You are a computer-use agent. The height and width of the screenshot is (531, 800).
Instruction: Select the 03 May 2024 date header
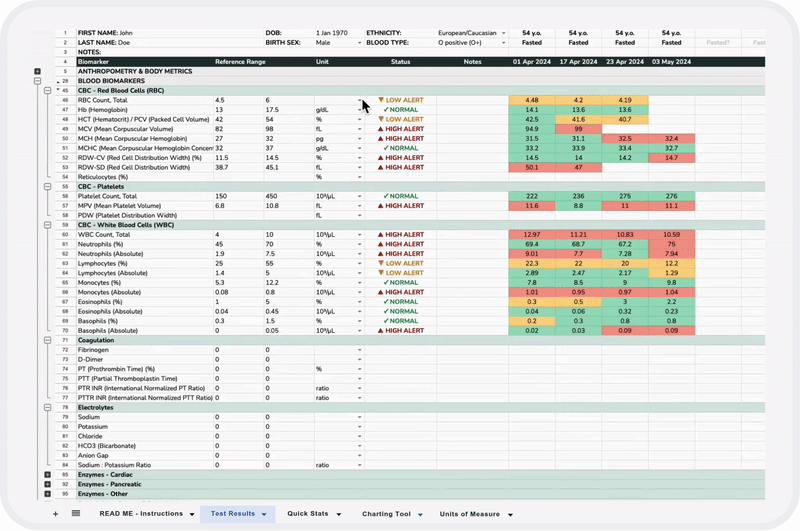671,62
